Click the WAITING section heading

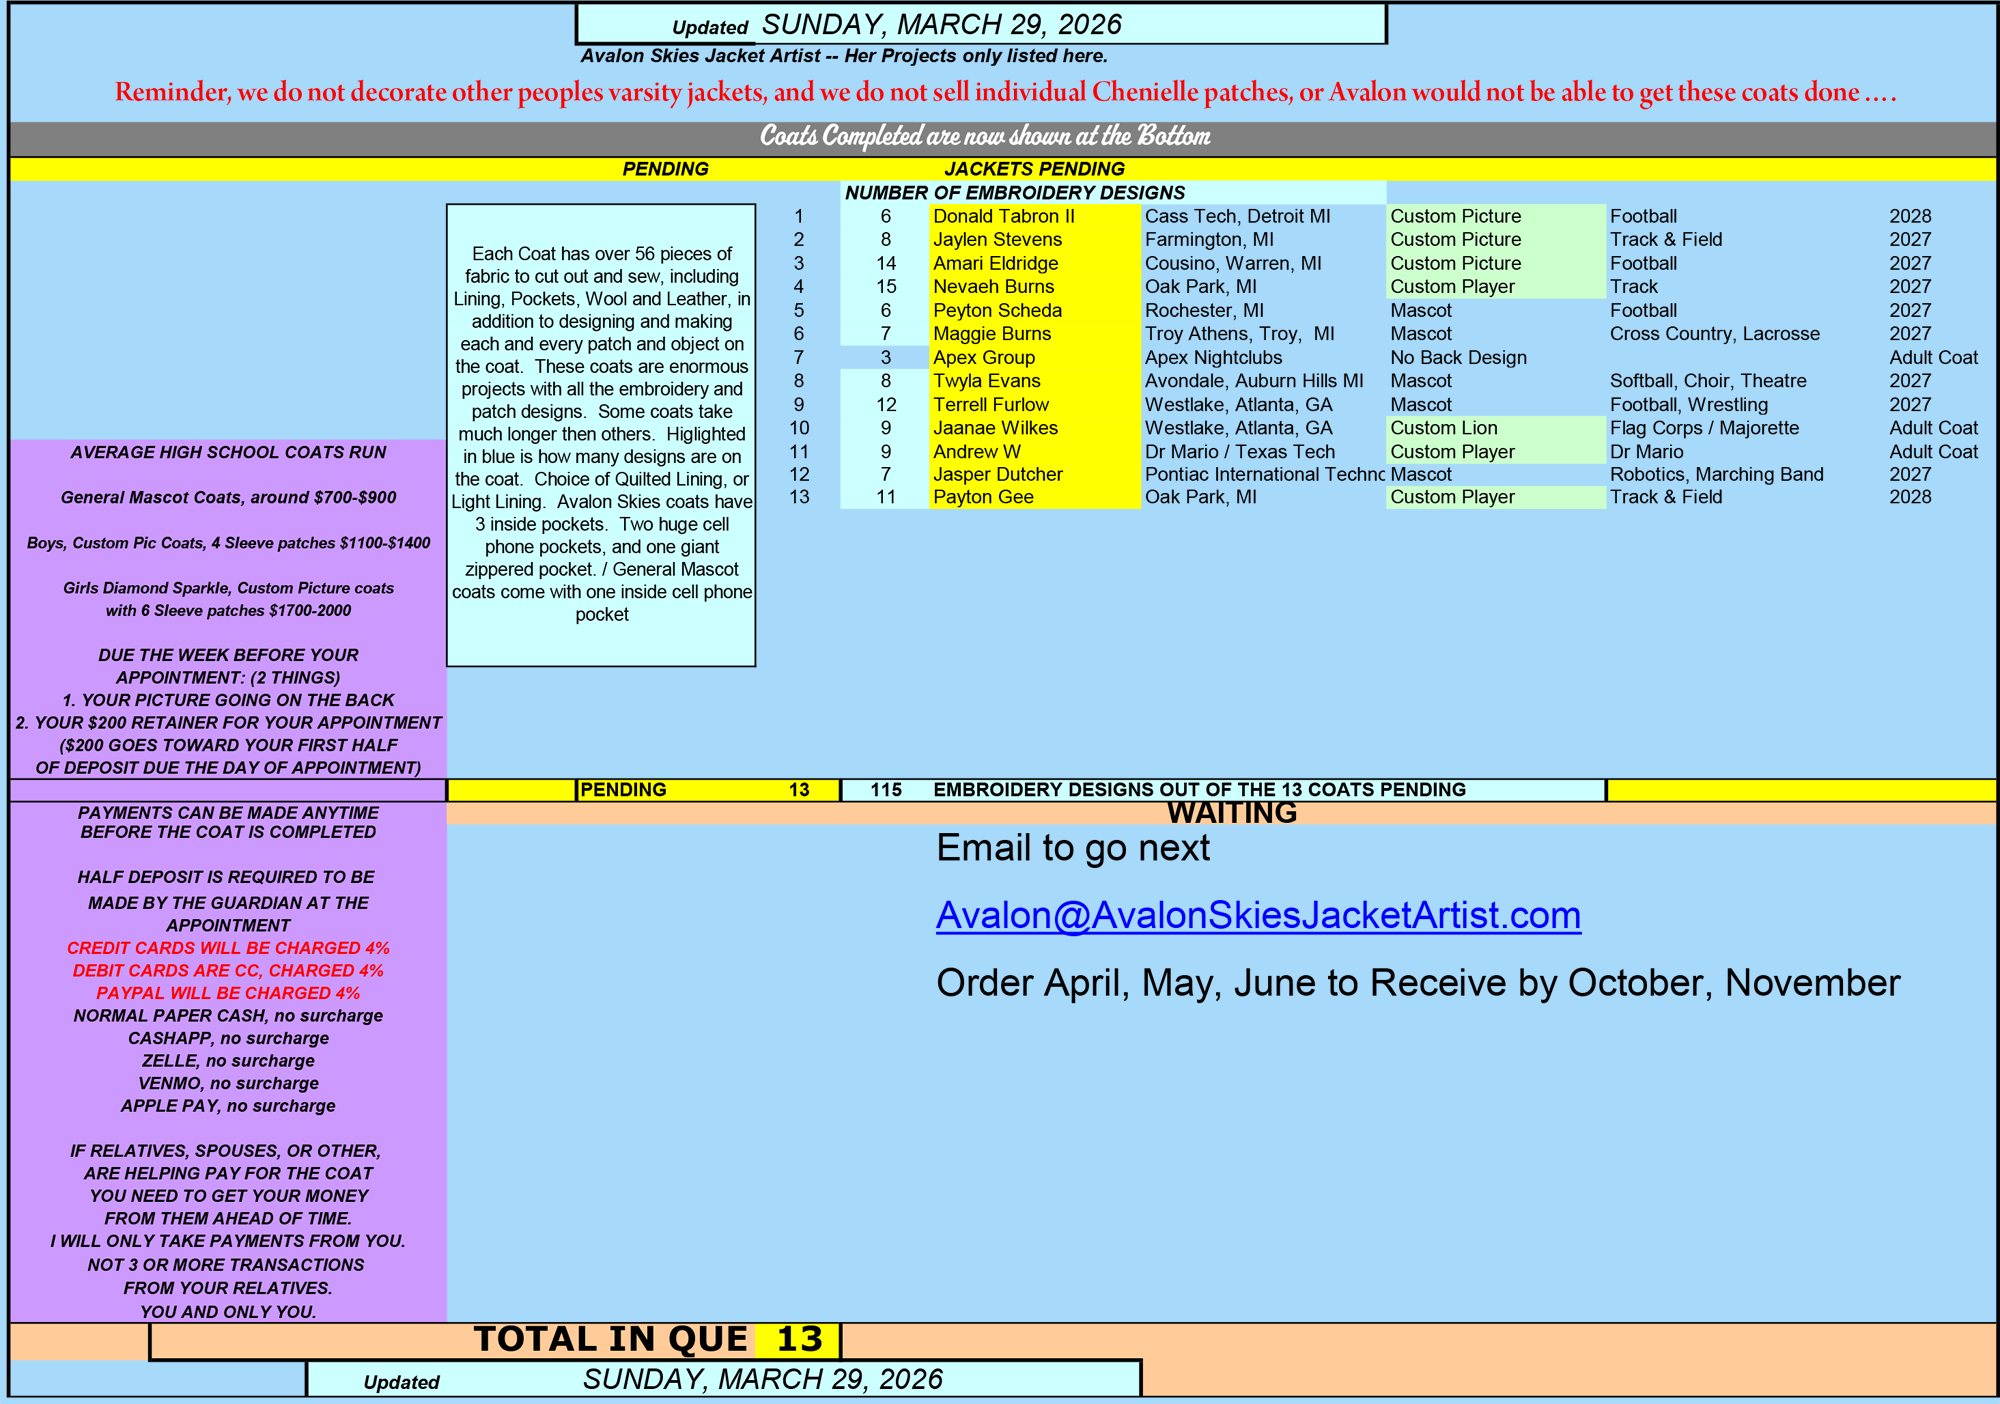point(1231,813)
